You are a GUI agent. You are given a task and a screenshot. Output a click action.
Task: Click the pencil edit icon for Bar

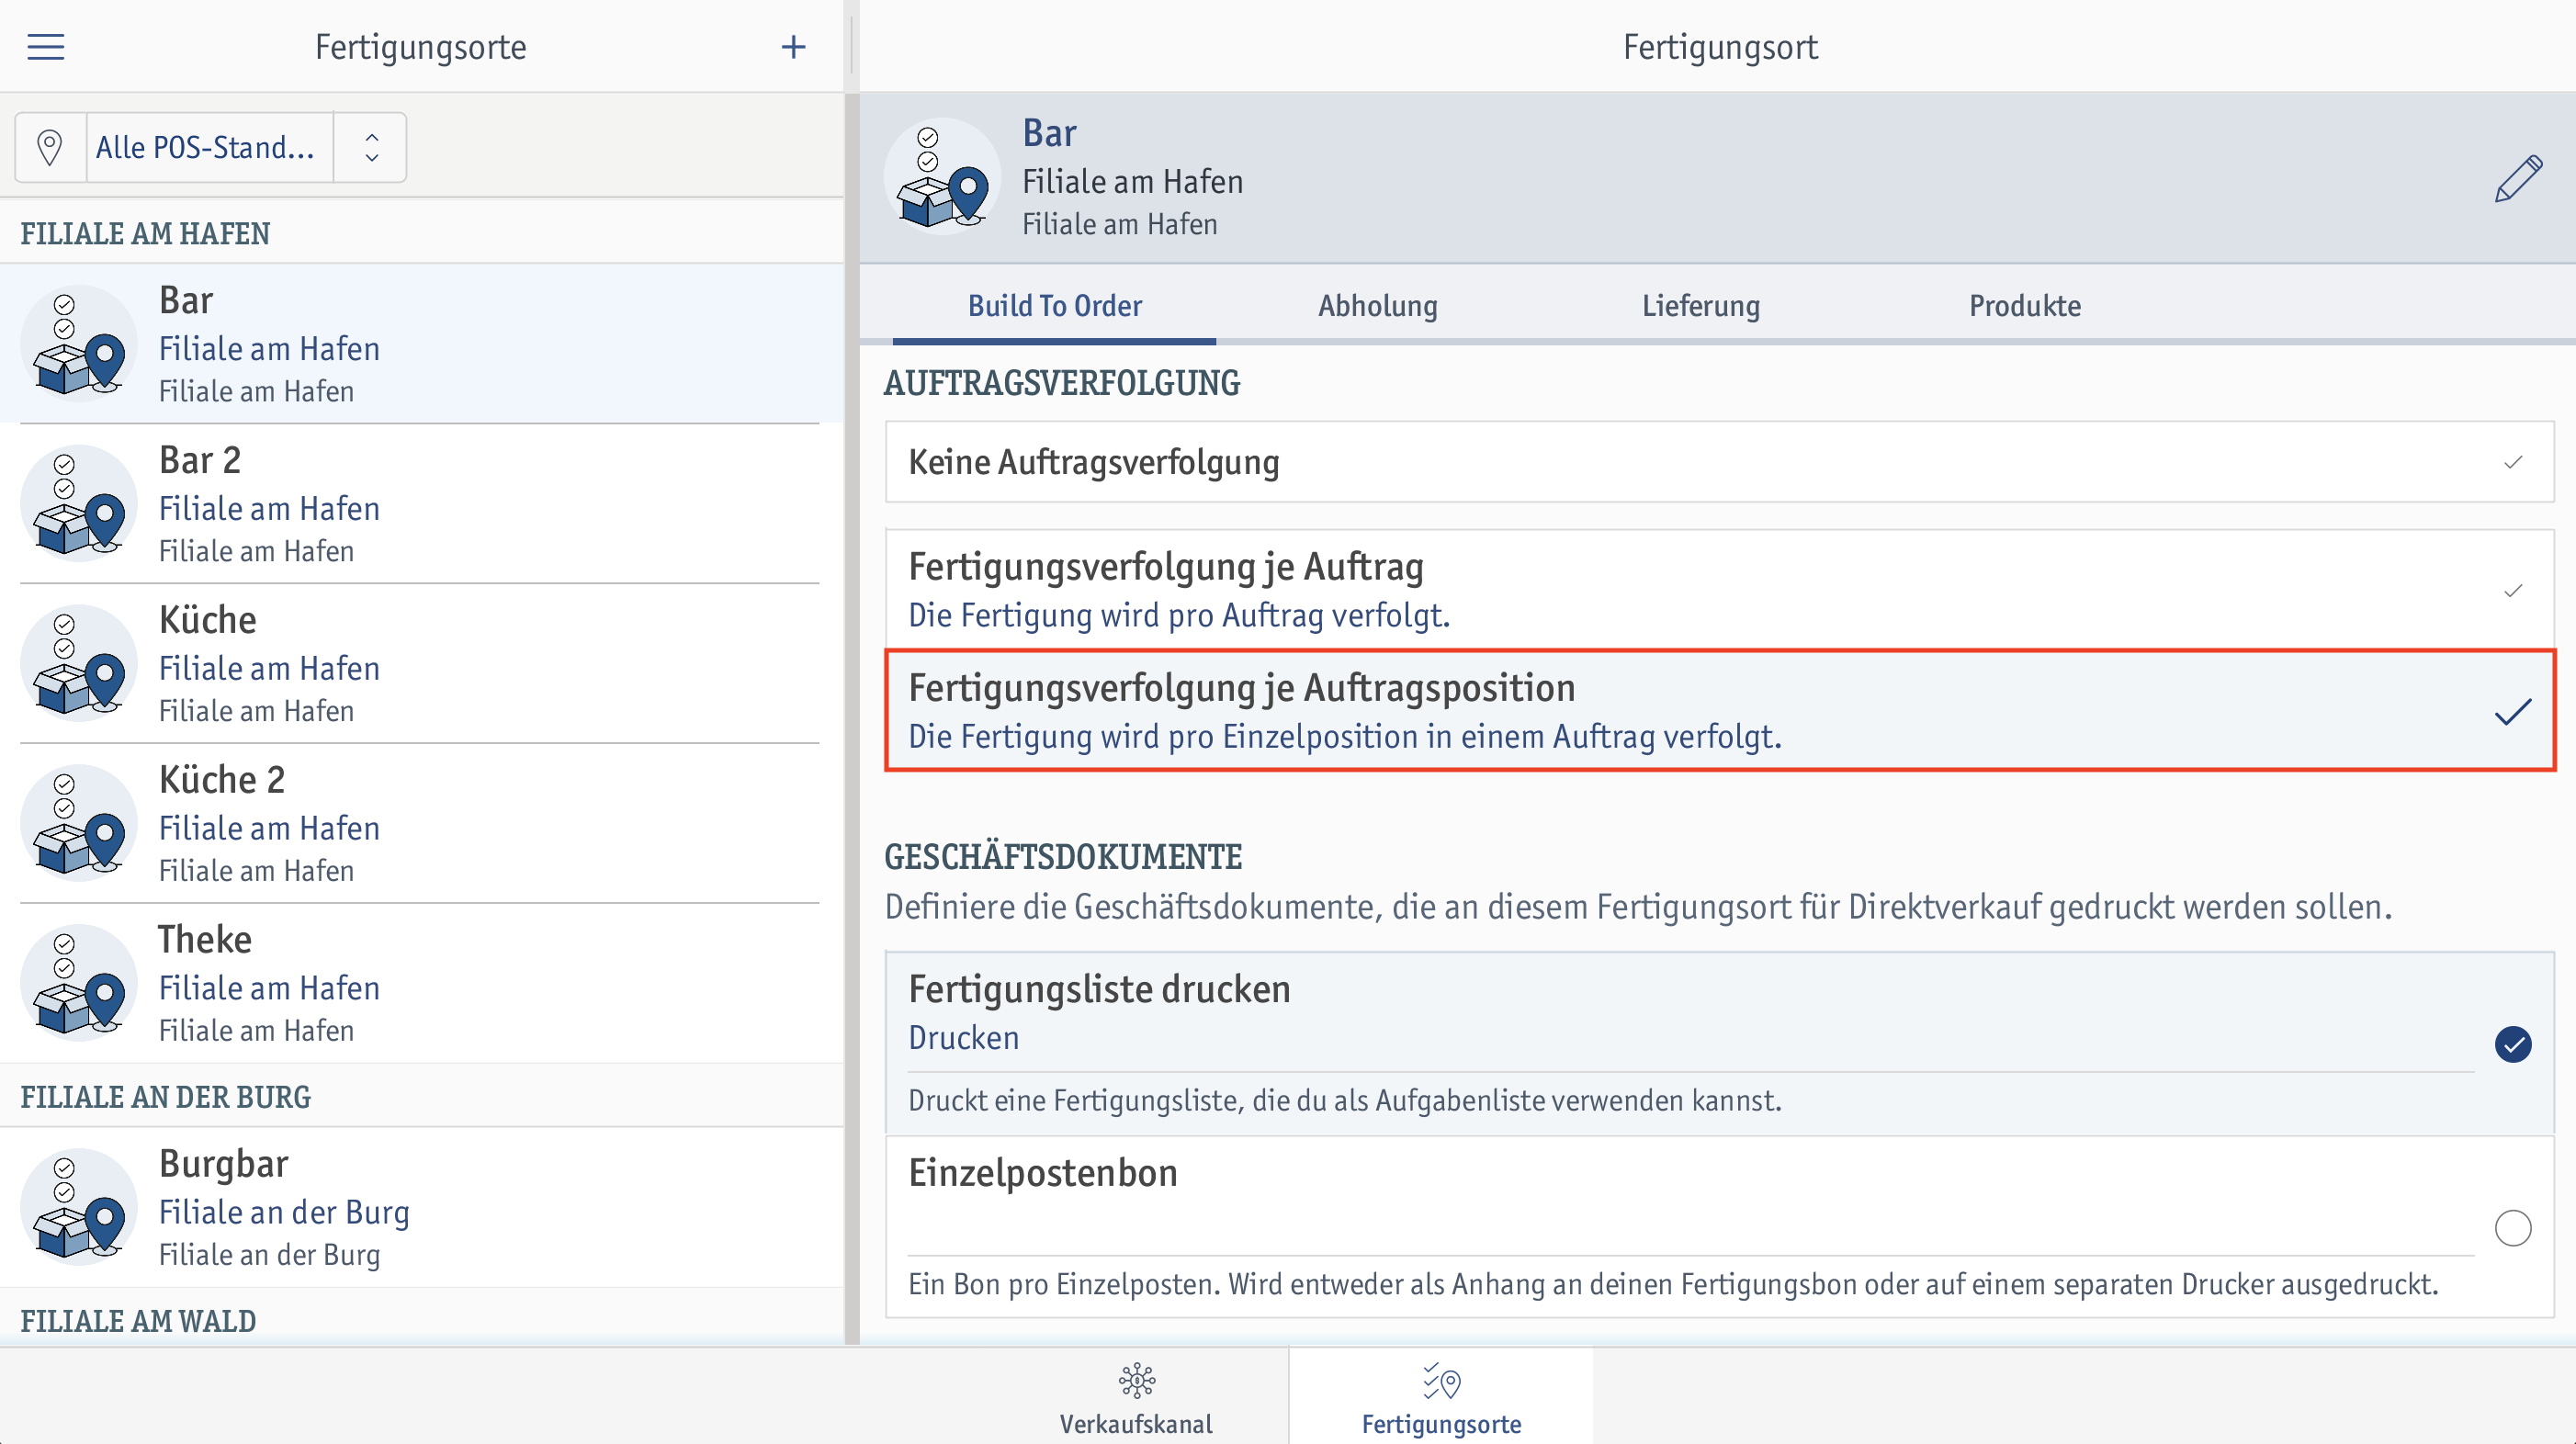2518,179
